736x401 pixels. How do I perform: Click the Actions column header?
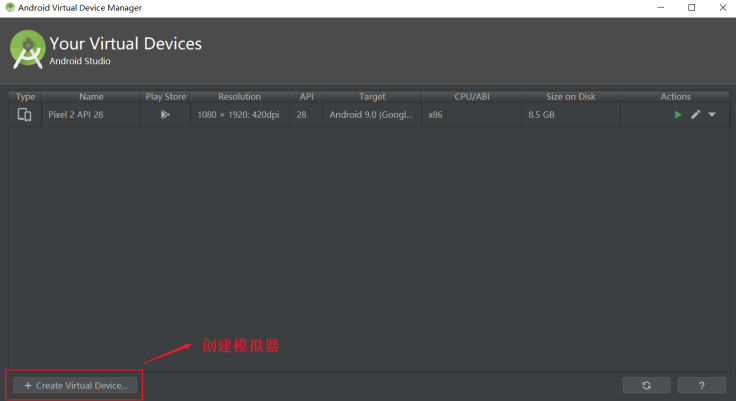coord(675,97)
